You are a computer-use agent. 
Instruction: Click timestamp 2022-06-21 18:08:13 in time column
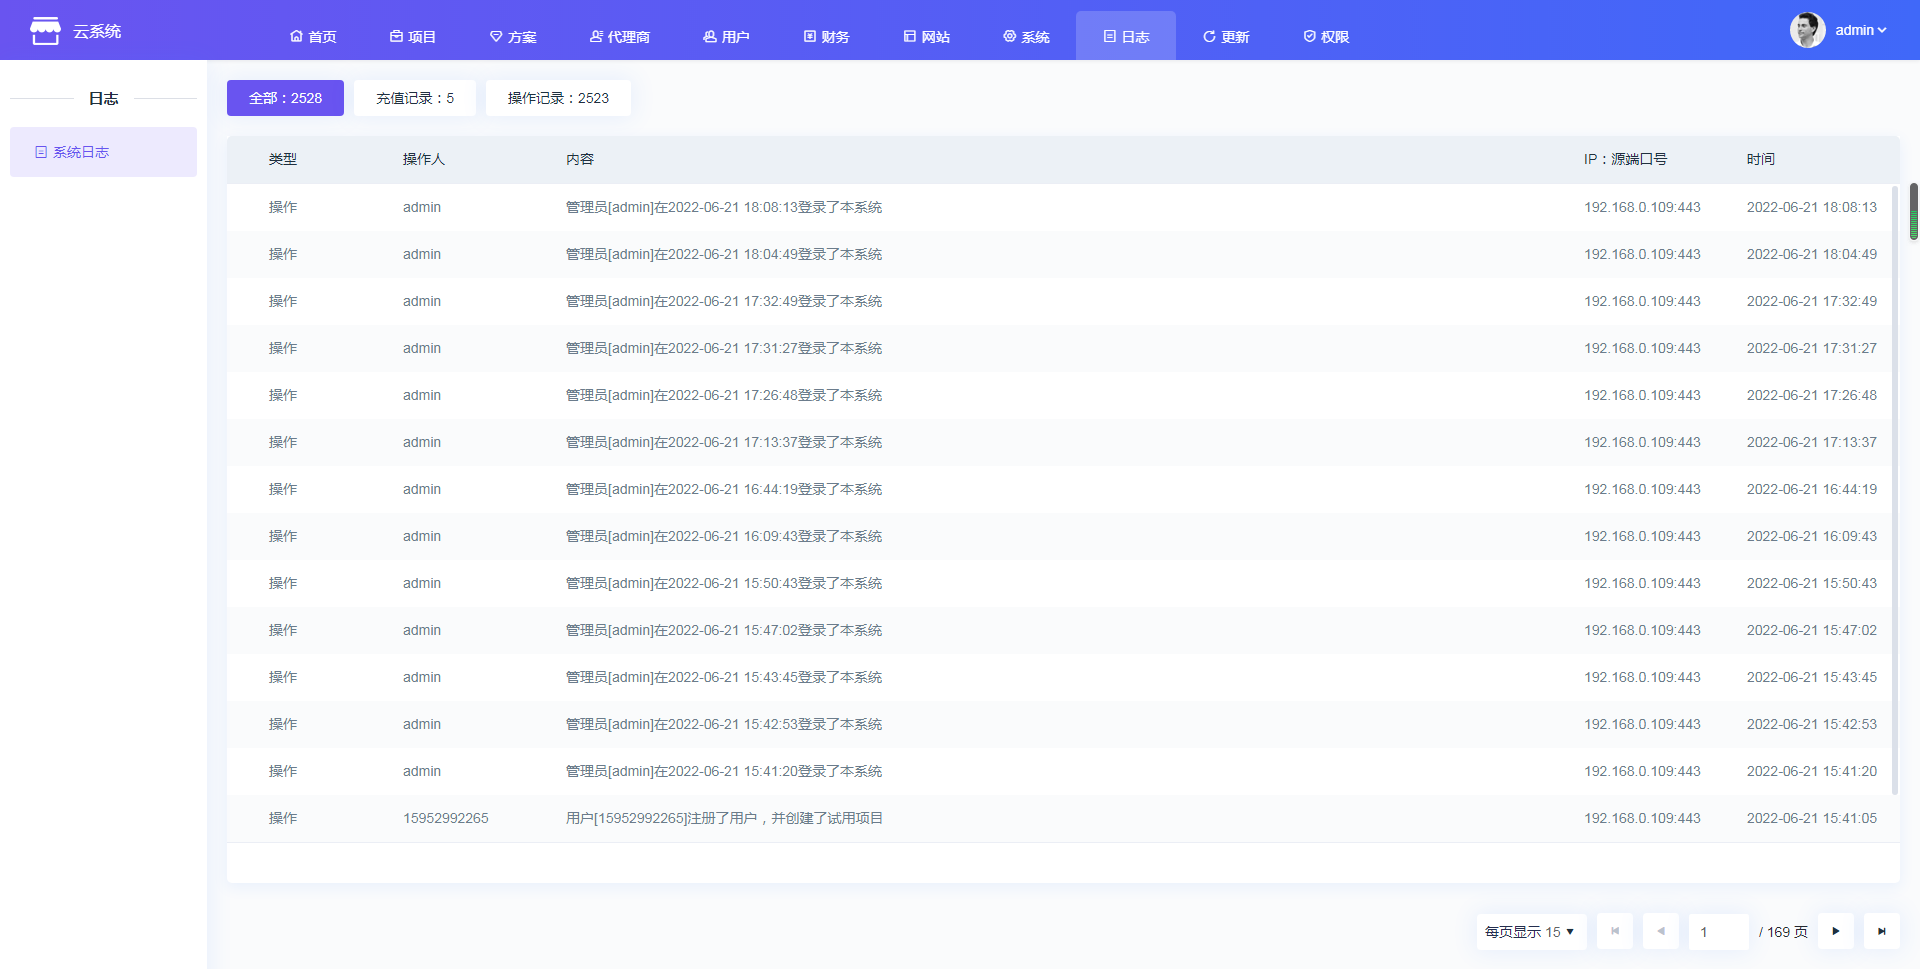click(x=1812, y=207)
